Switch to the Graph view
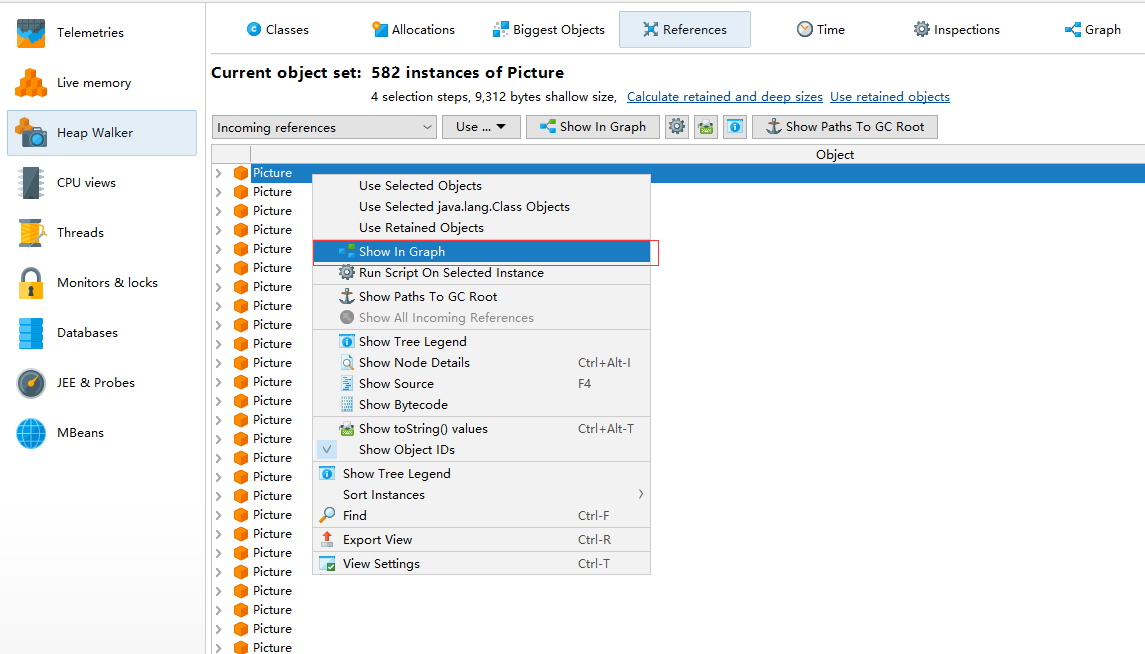1145x654 pixels. 1092,30
